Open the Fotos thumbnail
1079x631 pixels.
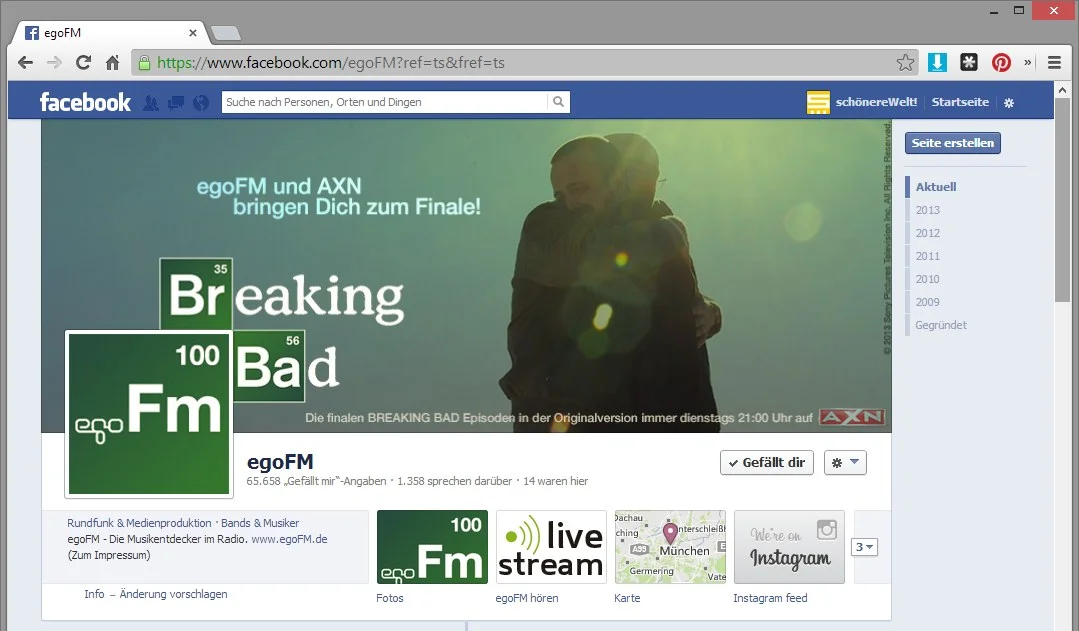[x=432, y=547]
